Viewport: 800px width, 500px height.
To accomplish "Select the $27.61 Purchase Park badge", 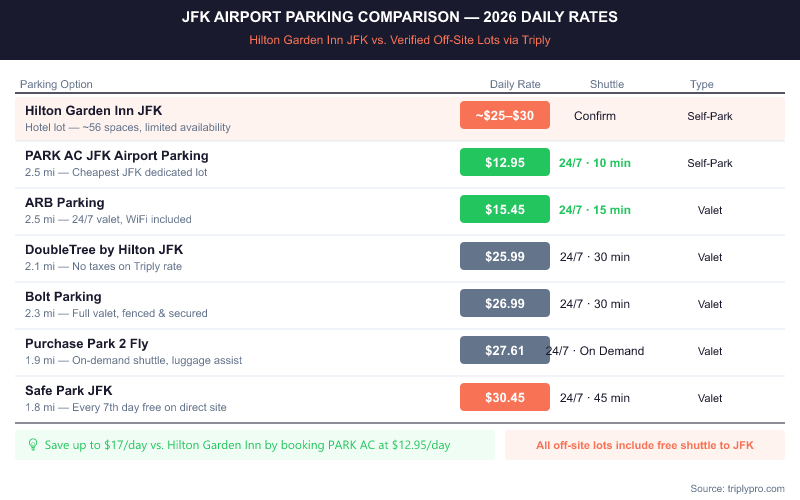I will pos(505,351).
